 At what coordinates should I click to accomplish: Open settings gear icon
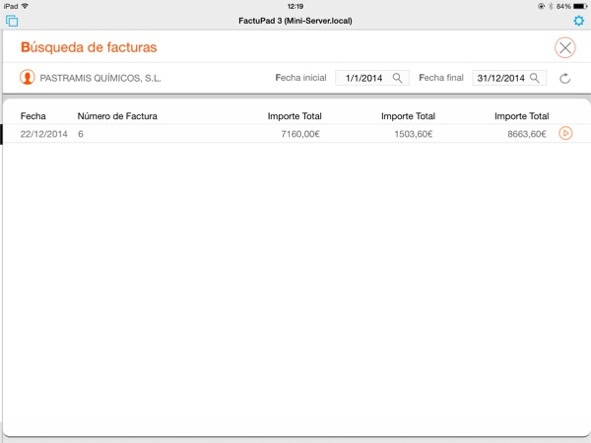click(579, 21)
